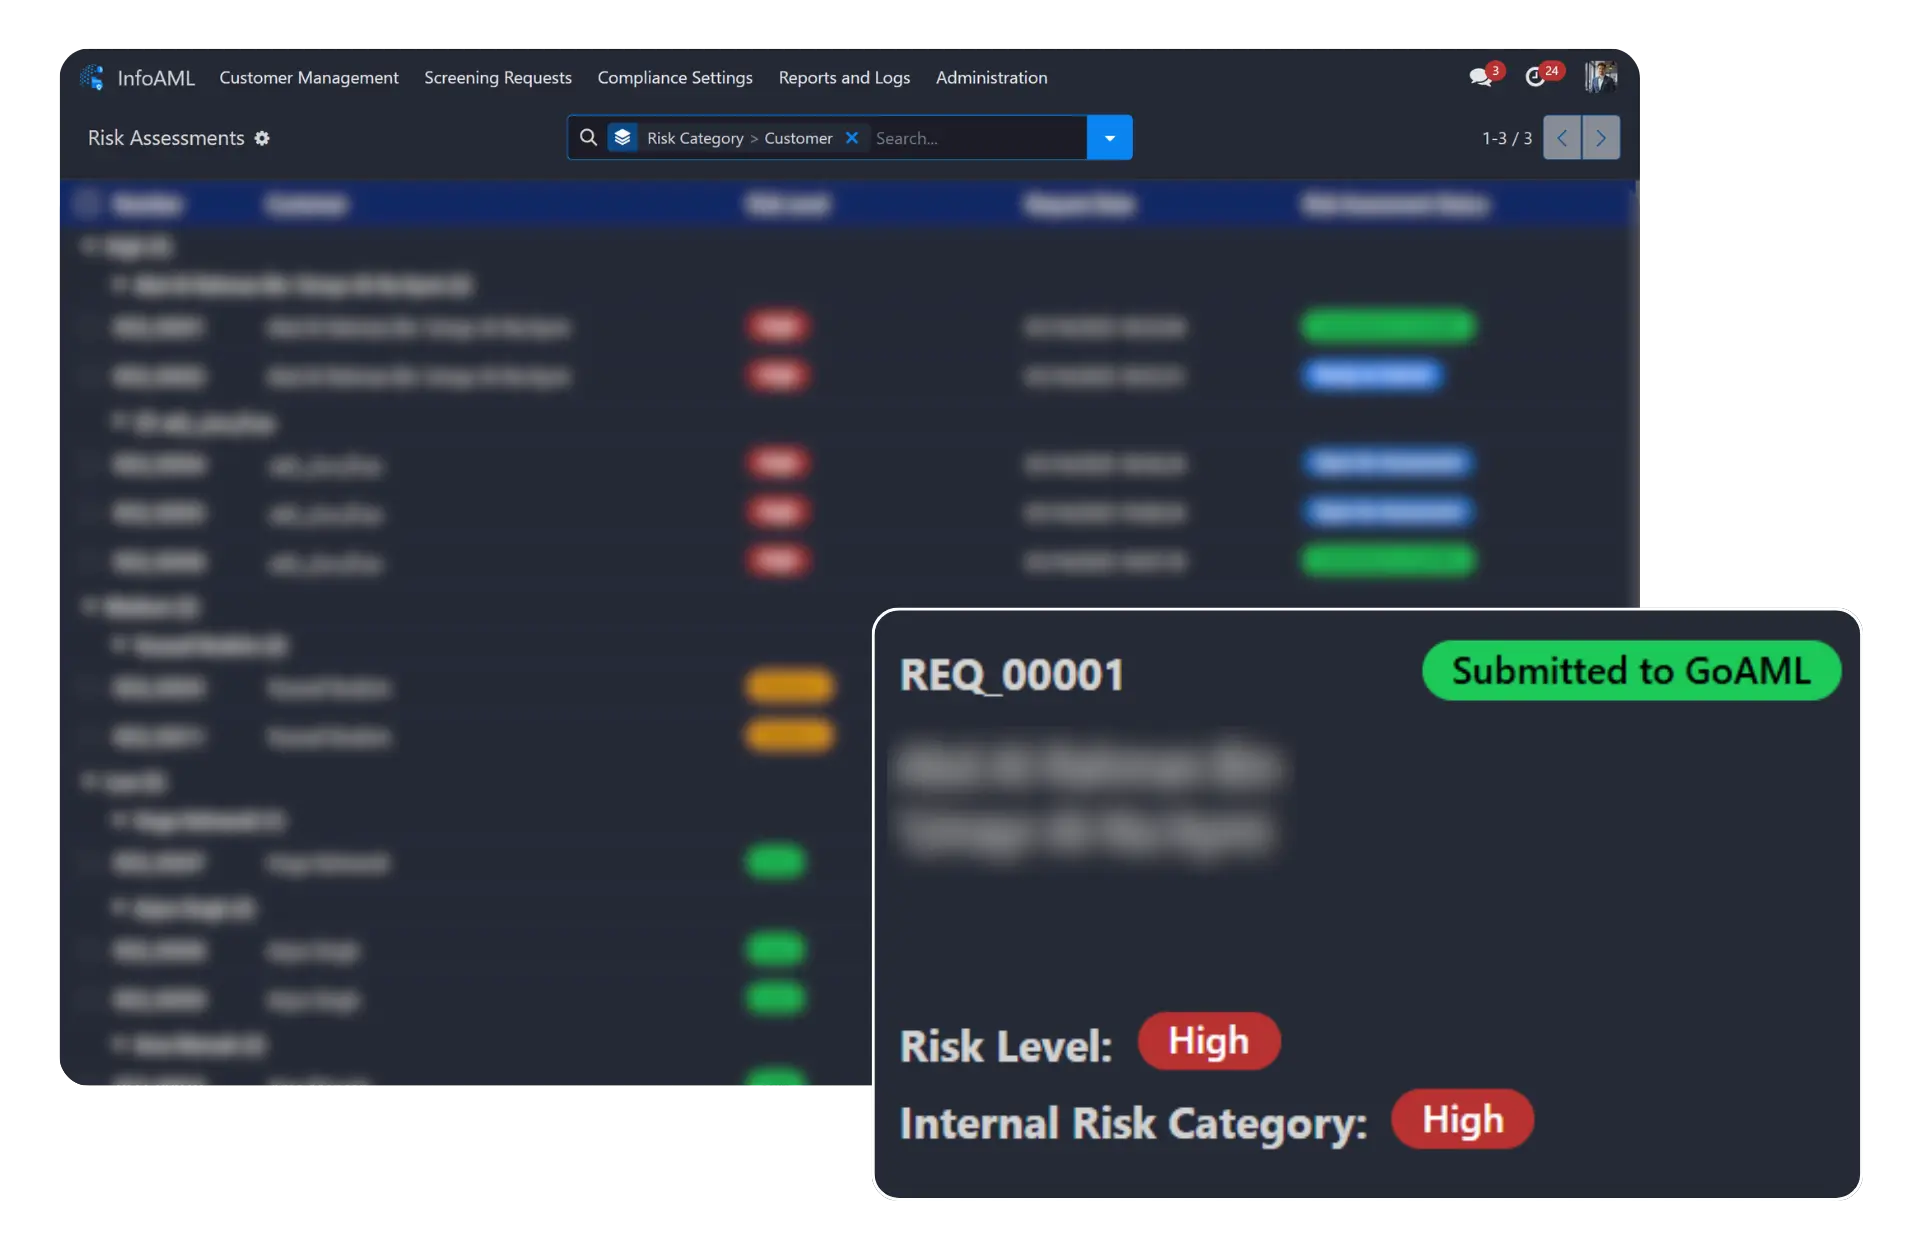1920x1260 pixels.
Task: Go to the previous page of results
Action: click(x=1562, y=138)
